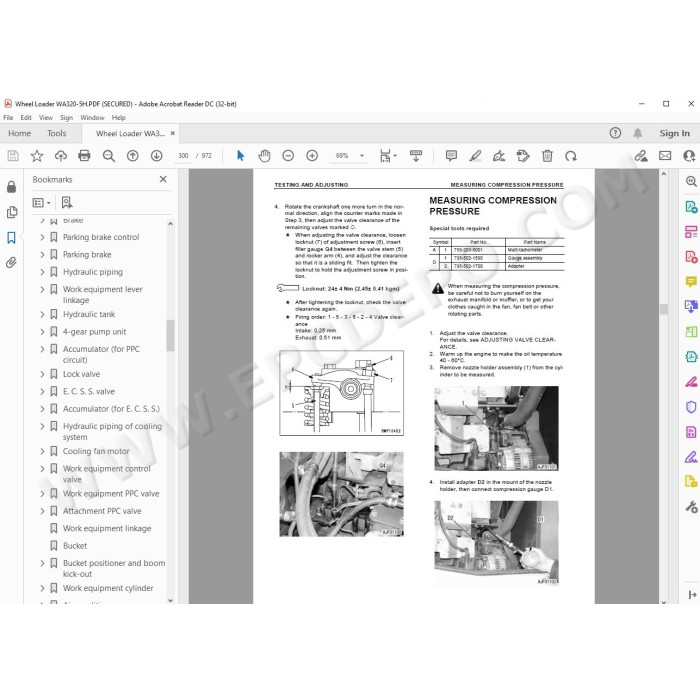Close the Bookmarks panel

click(163, 179)
